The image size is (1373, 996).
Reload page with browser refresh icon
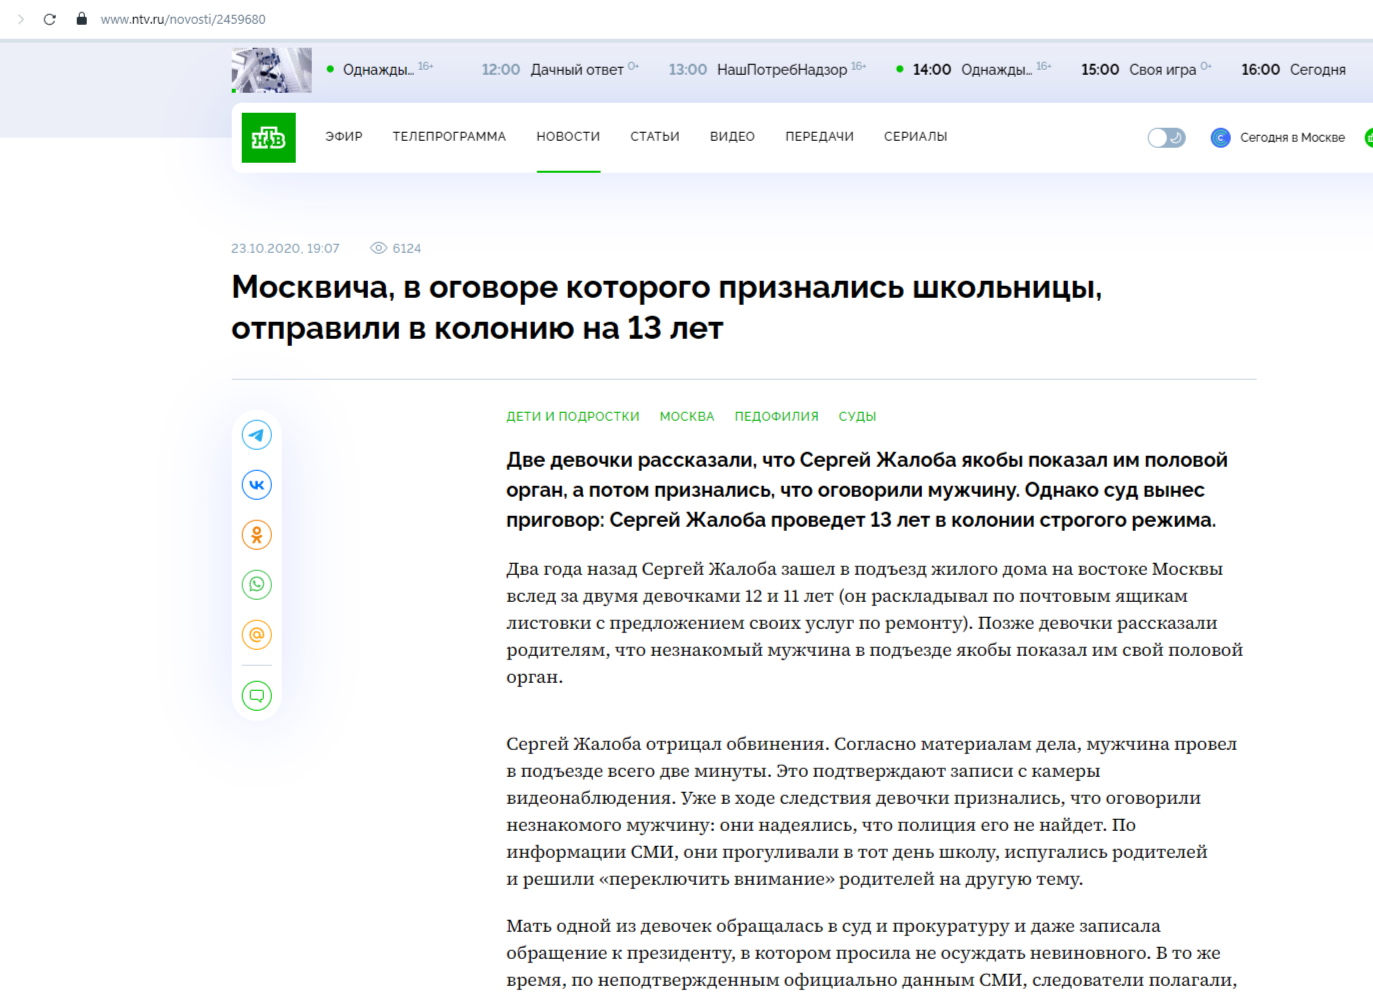(x=49, y=19)
